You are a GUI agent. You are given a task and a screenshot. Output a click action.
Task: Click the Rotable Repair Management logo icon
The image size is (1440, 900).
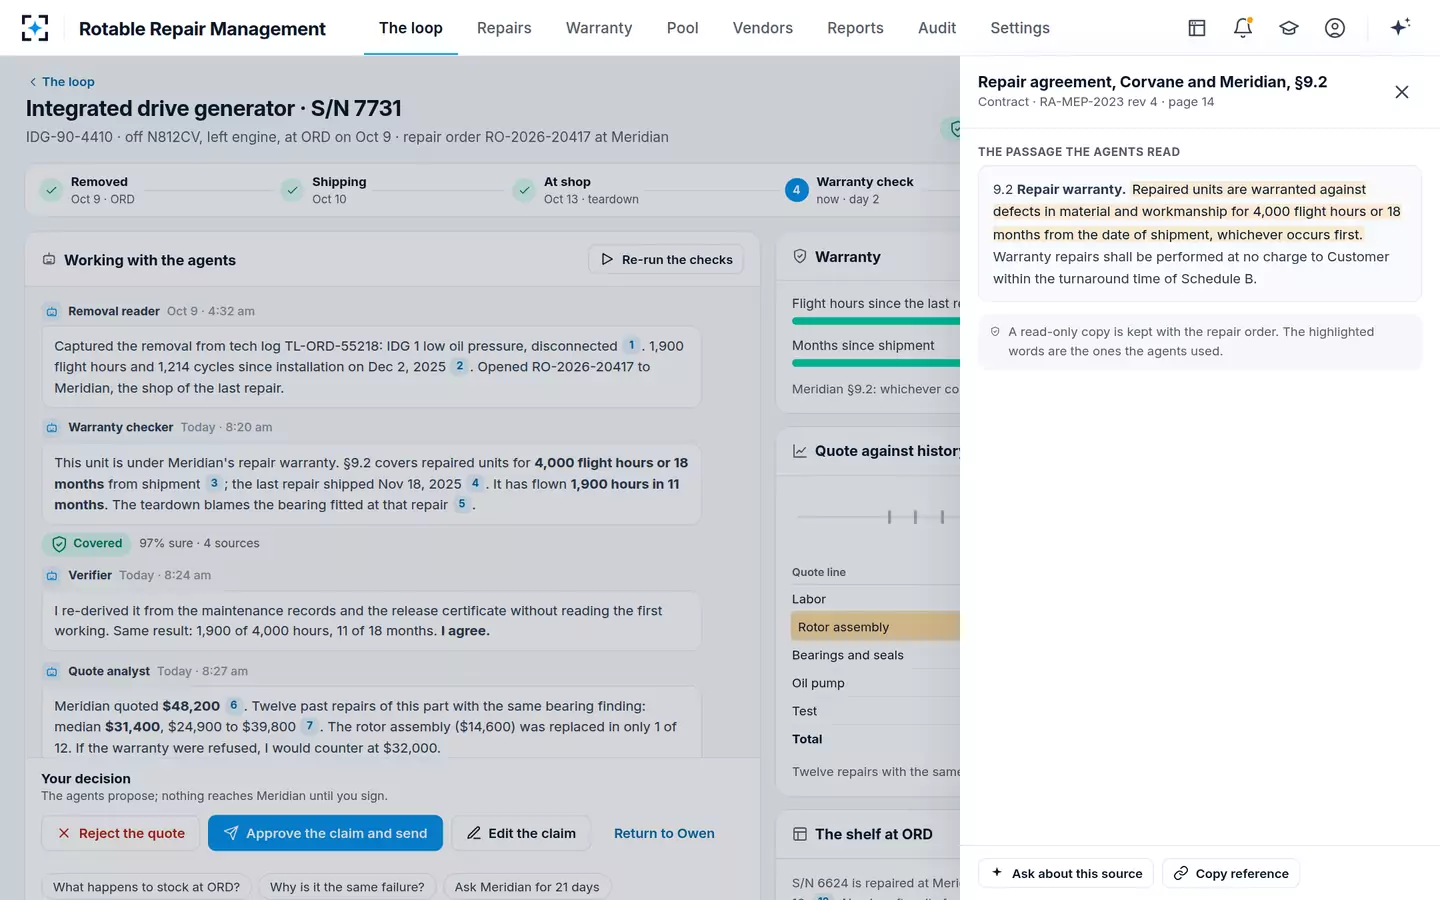35,28
